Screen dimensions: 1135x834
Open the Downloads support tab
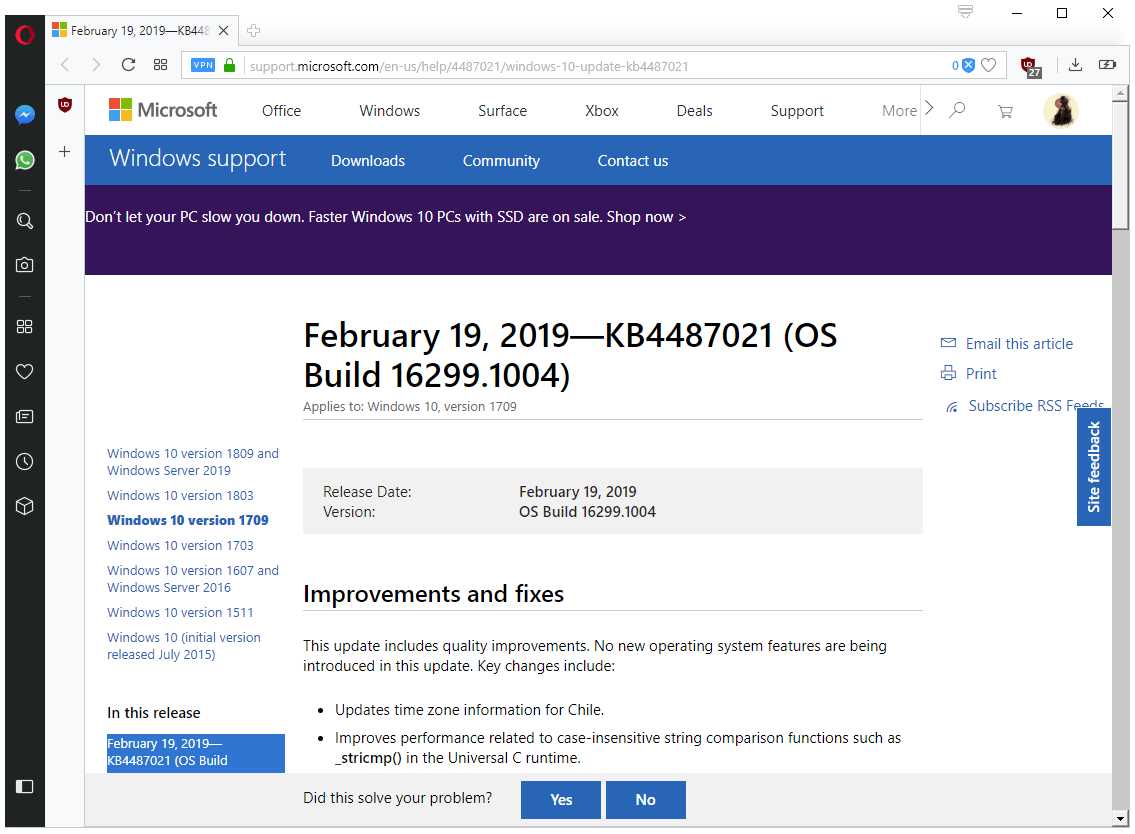click(x=368, y=161)
